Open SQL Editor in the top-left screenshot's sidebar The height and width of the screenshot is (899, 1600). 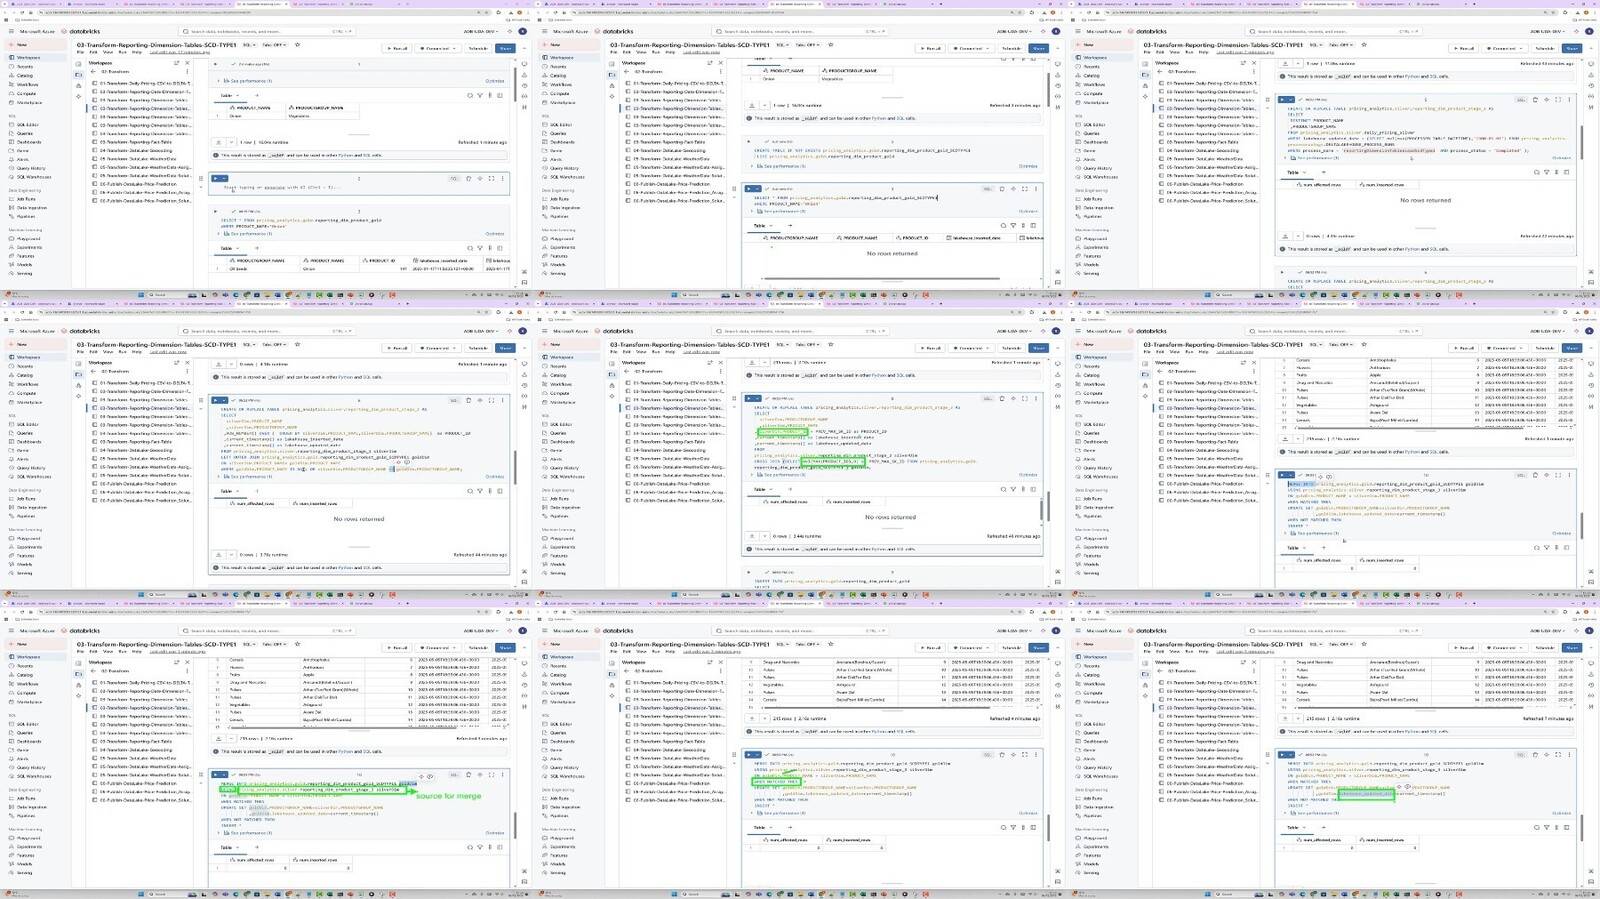pyautogui.click(x=28, y=125)
